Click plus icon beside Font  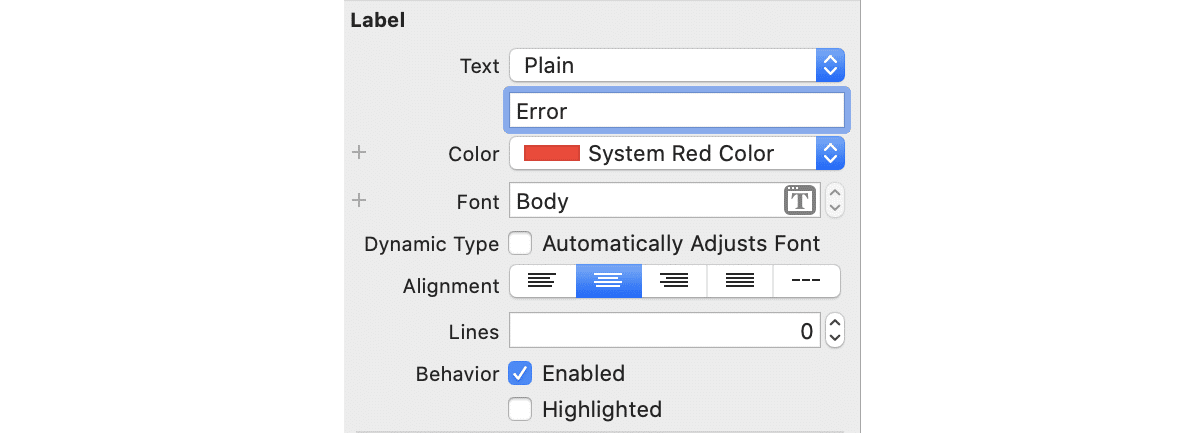click(x=360, y=200)
